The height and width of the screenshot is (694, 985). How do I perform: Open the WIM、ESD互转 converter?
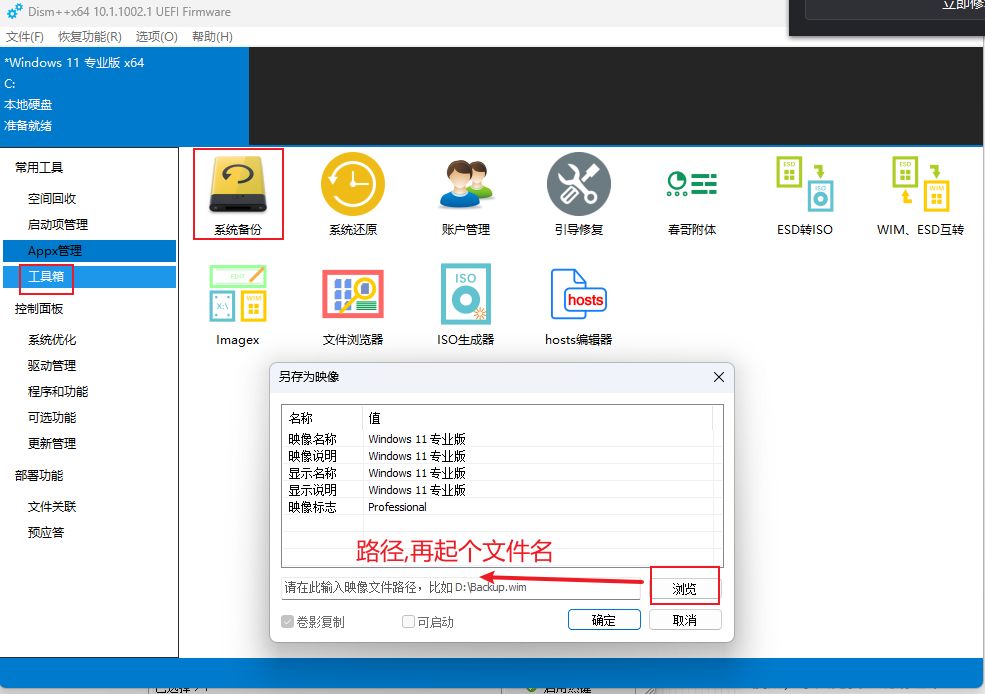point(920,194)
